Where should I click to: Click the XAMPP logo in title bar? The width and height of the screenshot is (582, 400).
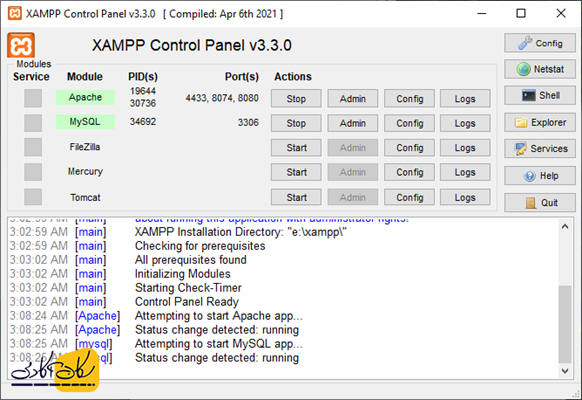pos(14,14)
